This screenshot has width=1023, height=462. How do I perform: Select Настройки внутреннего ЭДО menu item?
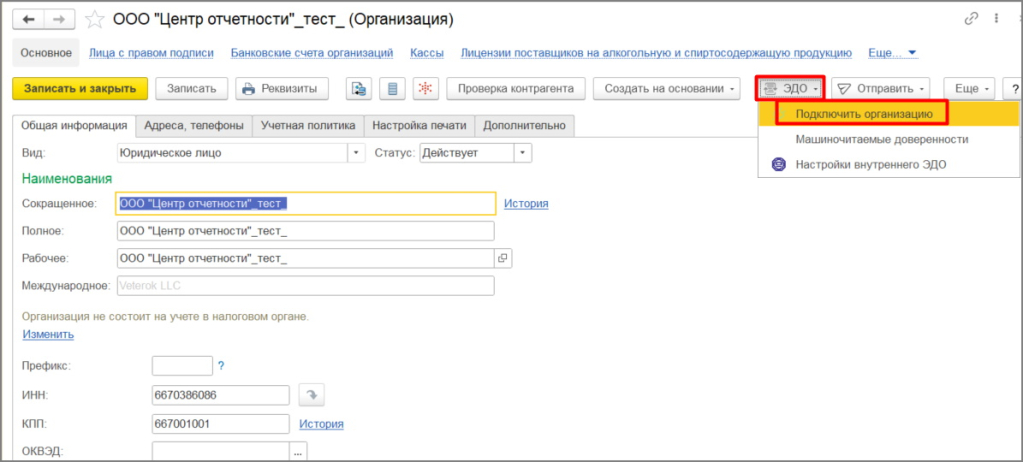870,164
